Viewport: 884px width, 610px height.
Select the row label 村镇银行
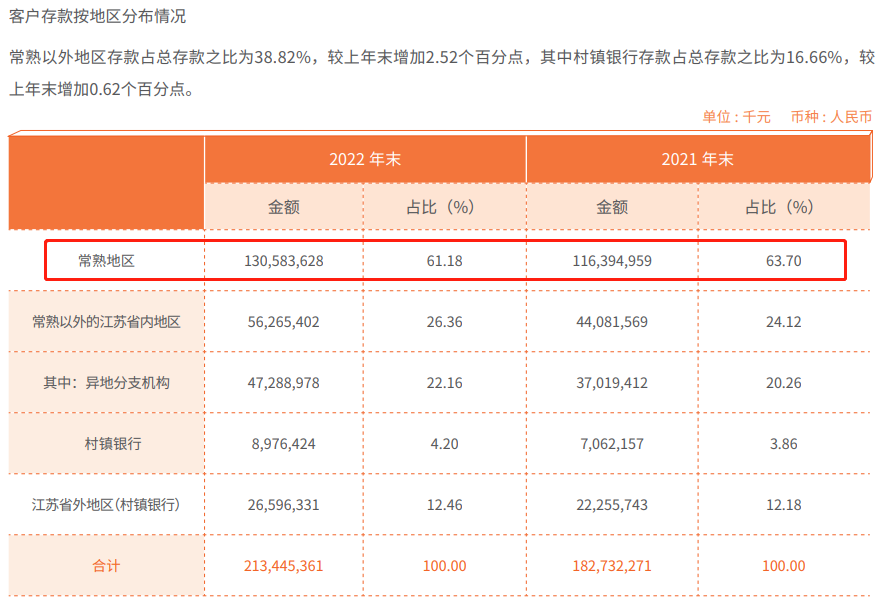tap(113, 443)
